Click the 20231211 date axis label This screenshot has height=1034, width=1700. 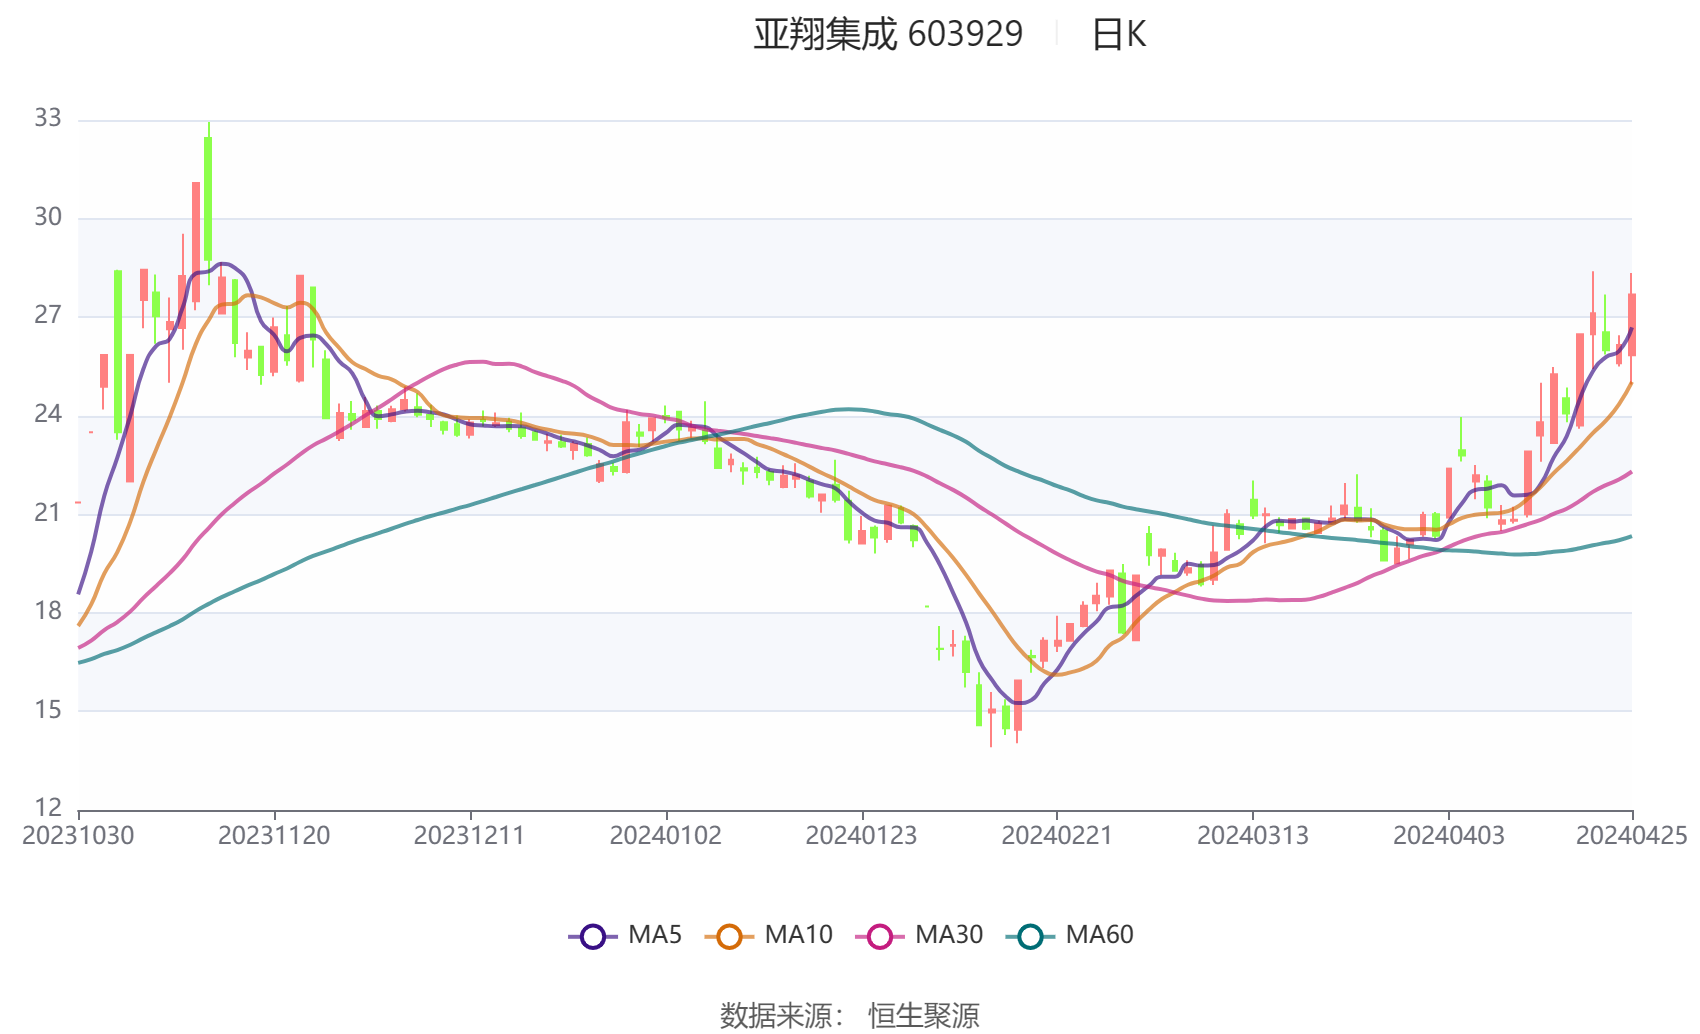click(x=470, y=836)
